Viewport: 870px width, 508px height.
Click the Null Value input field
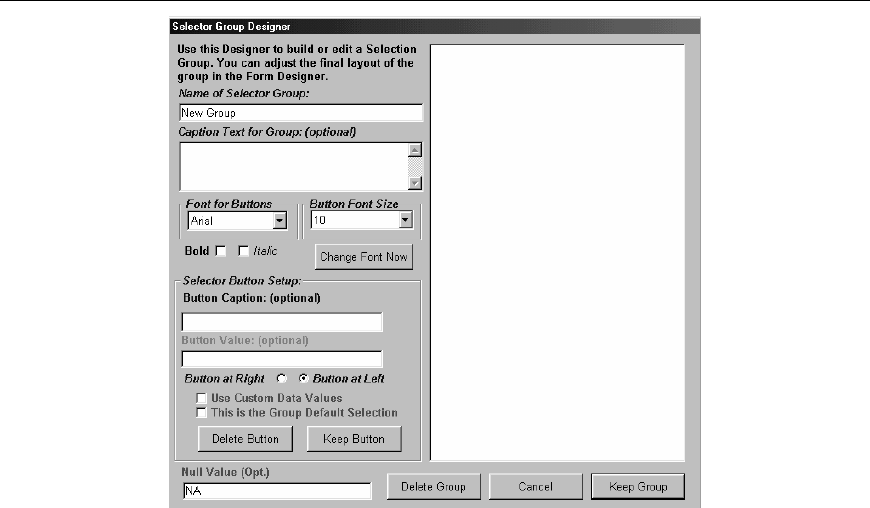click(277, 491)
